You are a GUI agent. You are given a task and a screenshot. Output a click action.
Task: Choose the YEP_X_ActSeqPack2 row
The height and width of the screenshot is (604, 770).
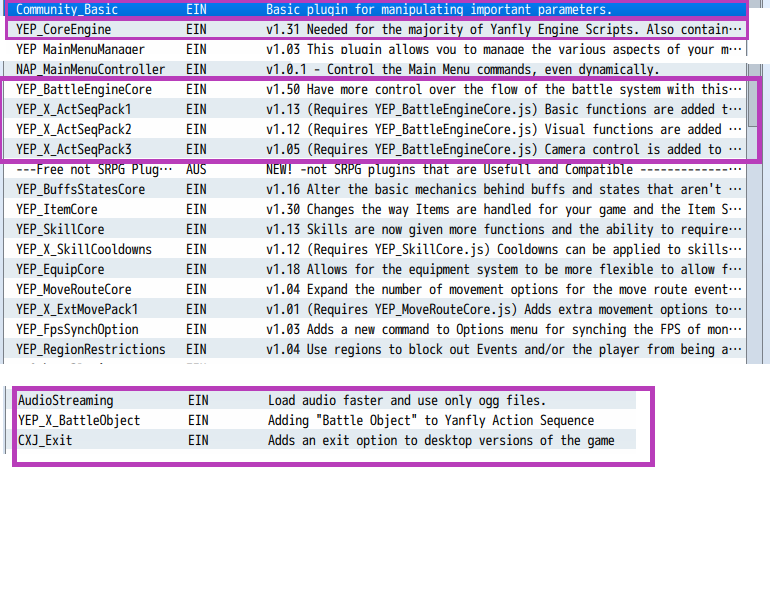tap(376, 130)
